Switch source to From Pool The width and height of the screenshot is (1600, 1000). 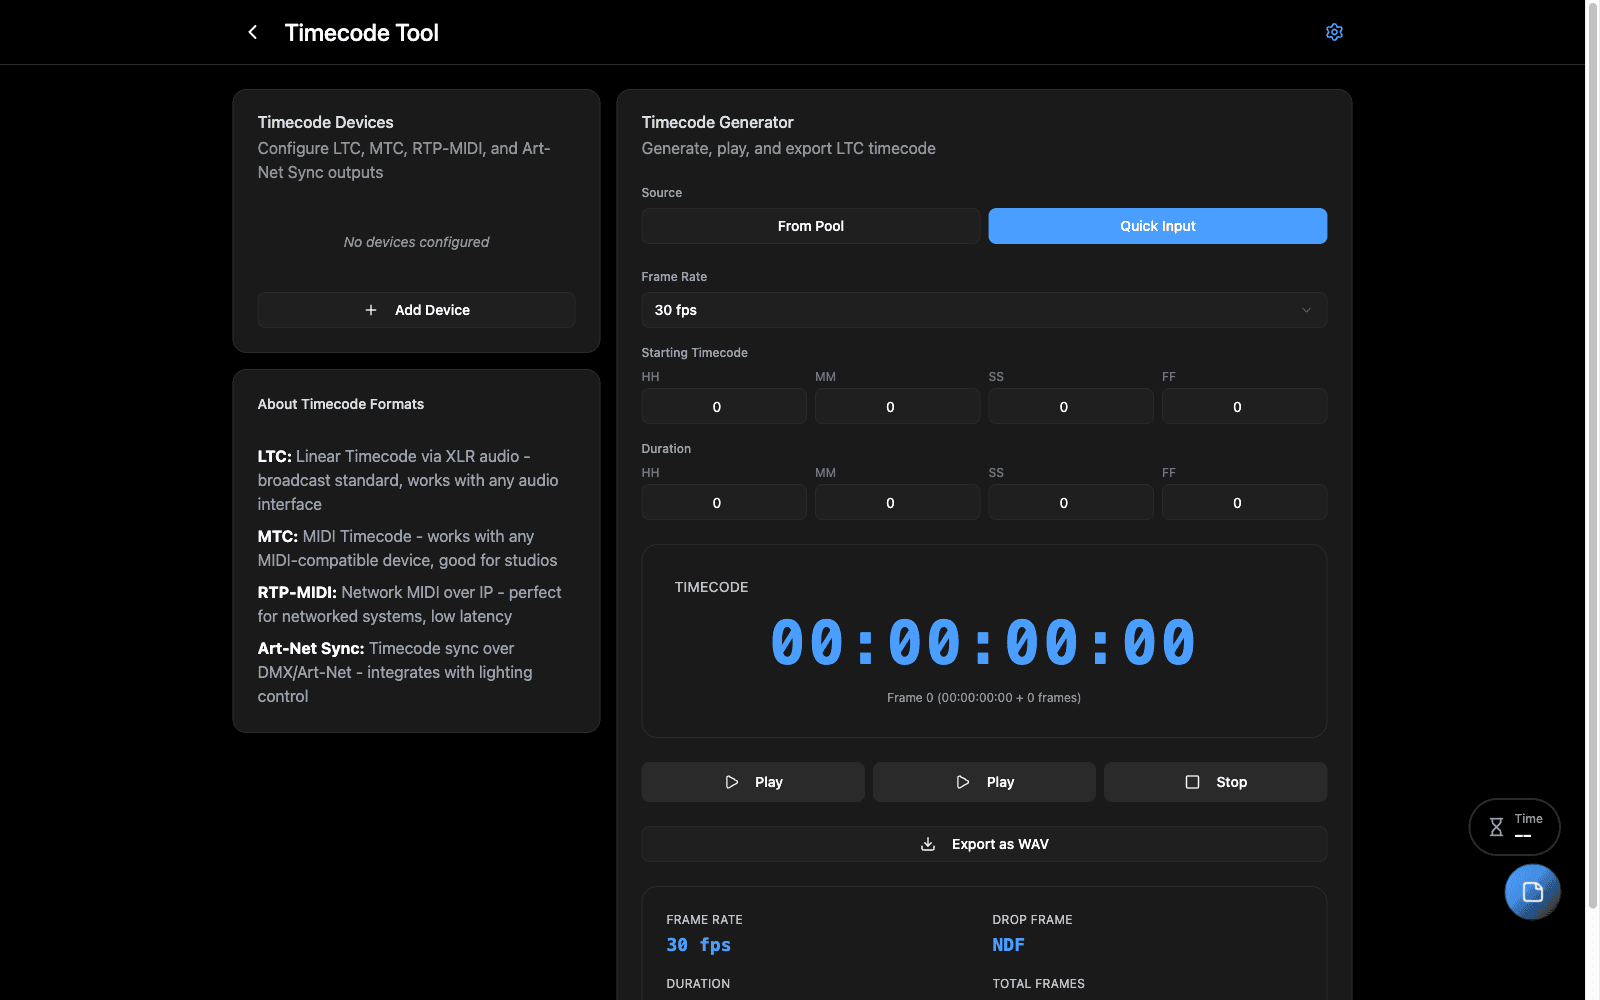click(x=811, y=226)
